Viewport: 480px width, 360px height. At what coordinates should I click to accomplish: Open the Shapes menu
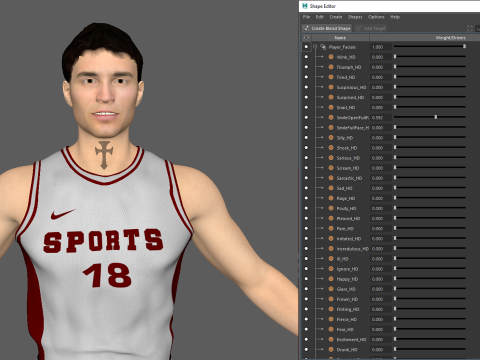355,17
